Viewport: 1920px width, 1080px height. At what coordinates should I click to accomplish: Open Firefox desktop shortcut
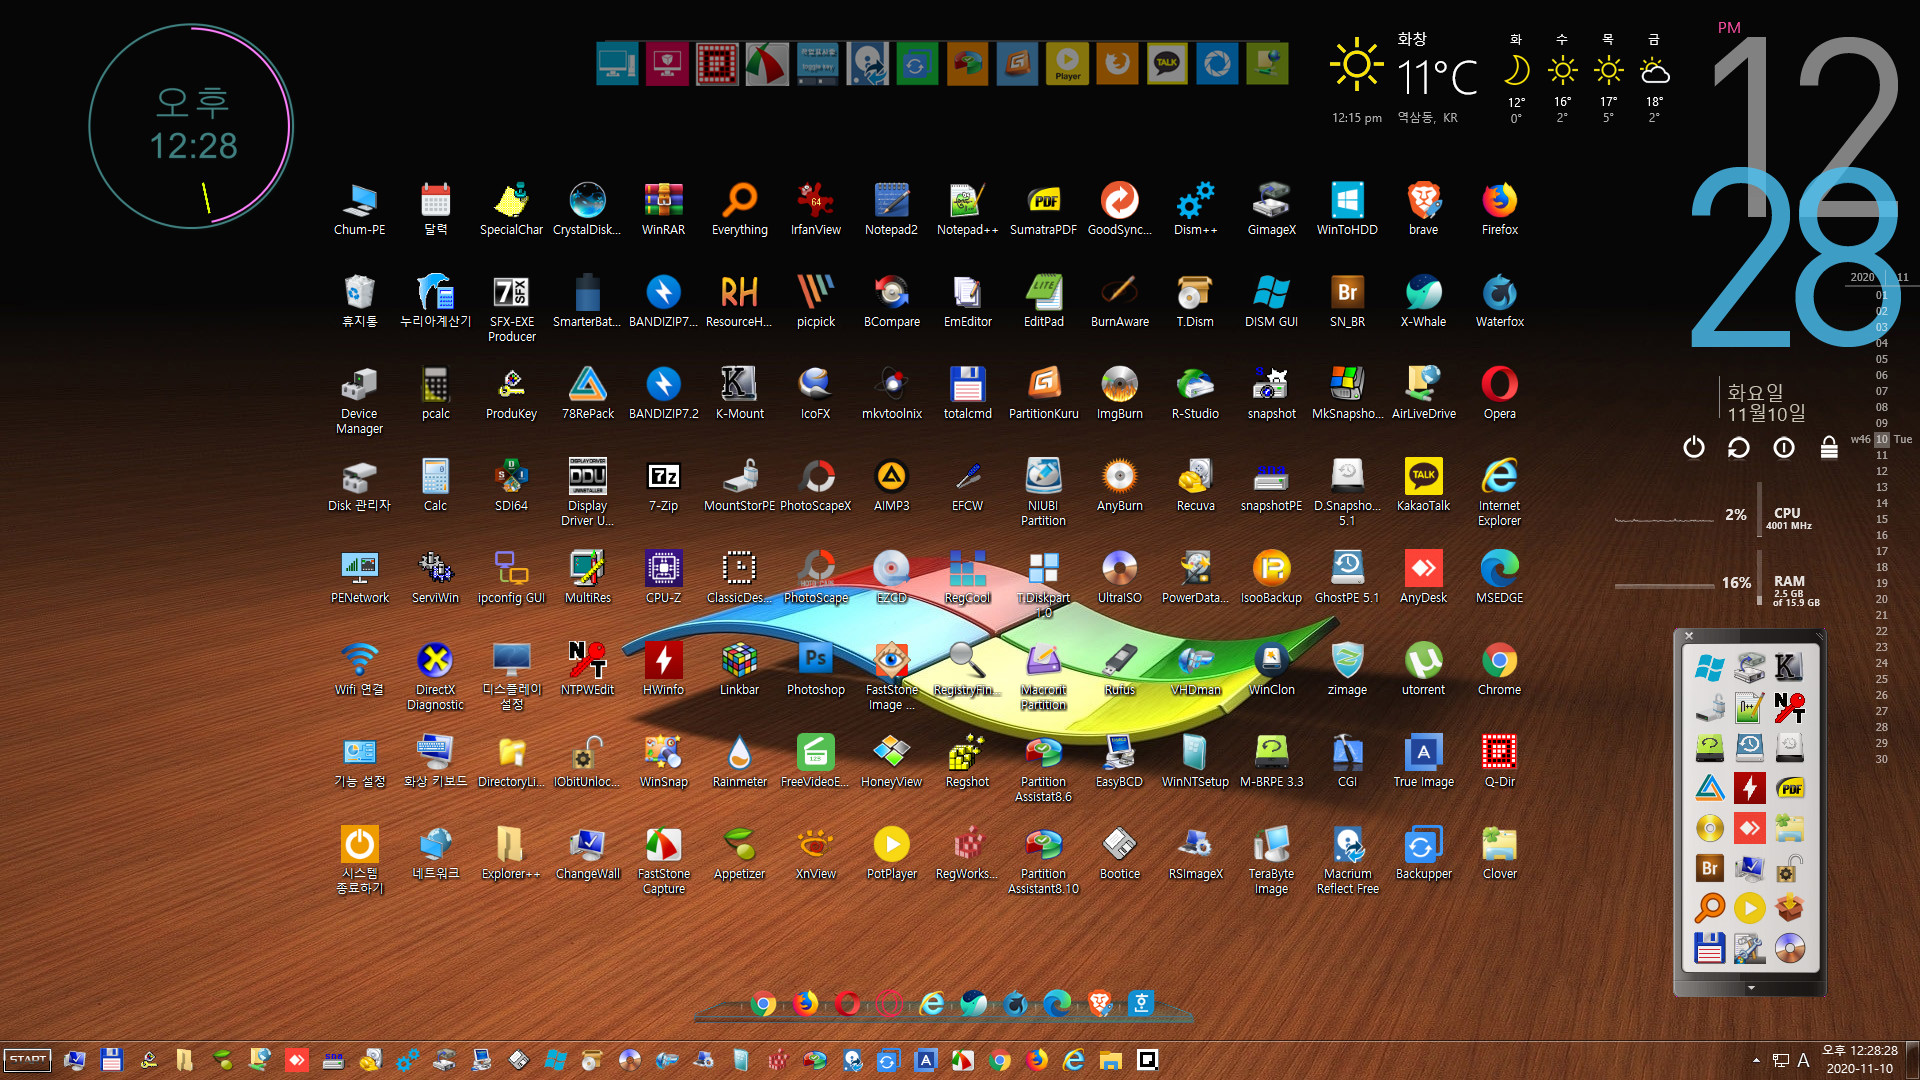click(x=1499, y=209)
